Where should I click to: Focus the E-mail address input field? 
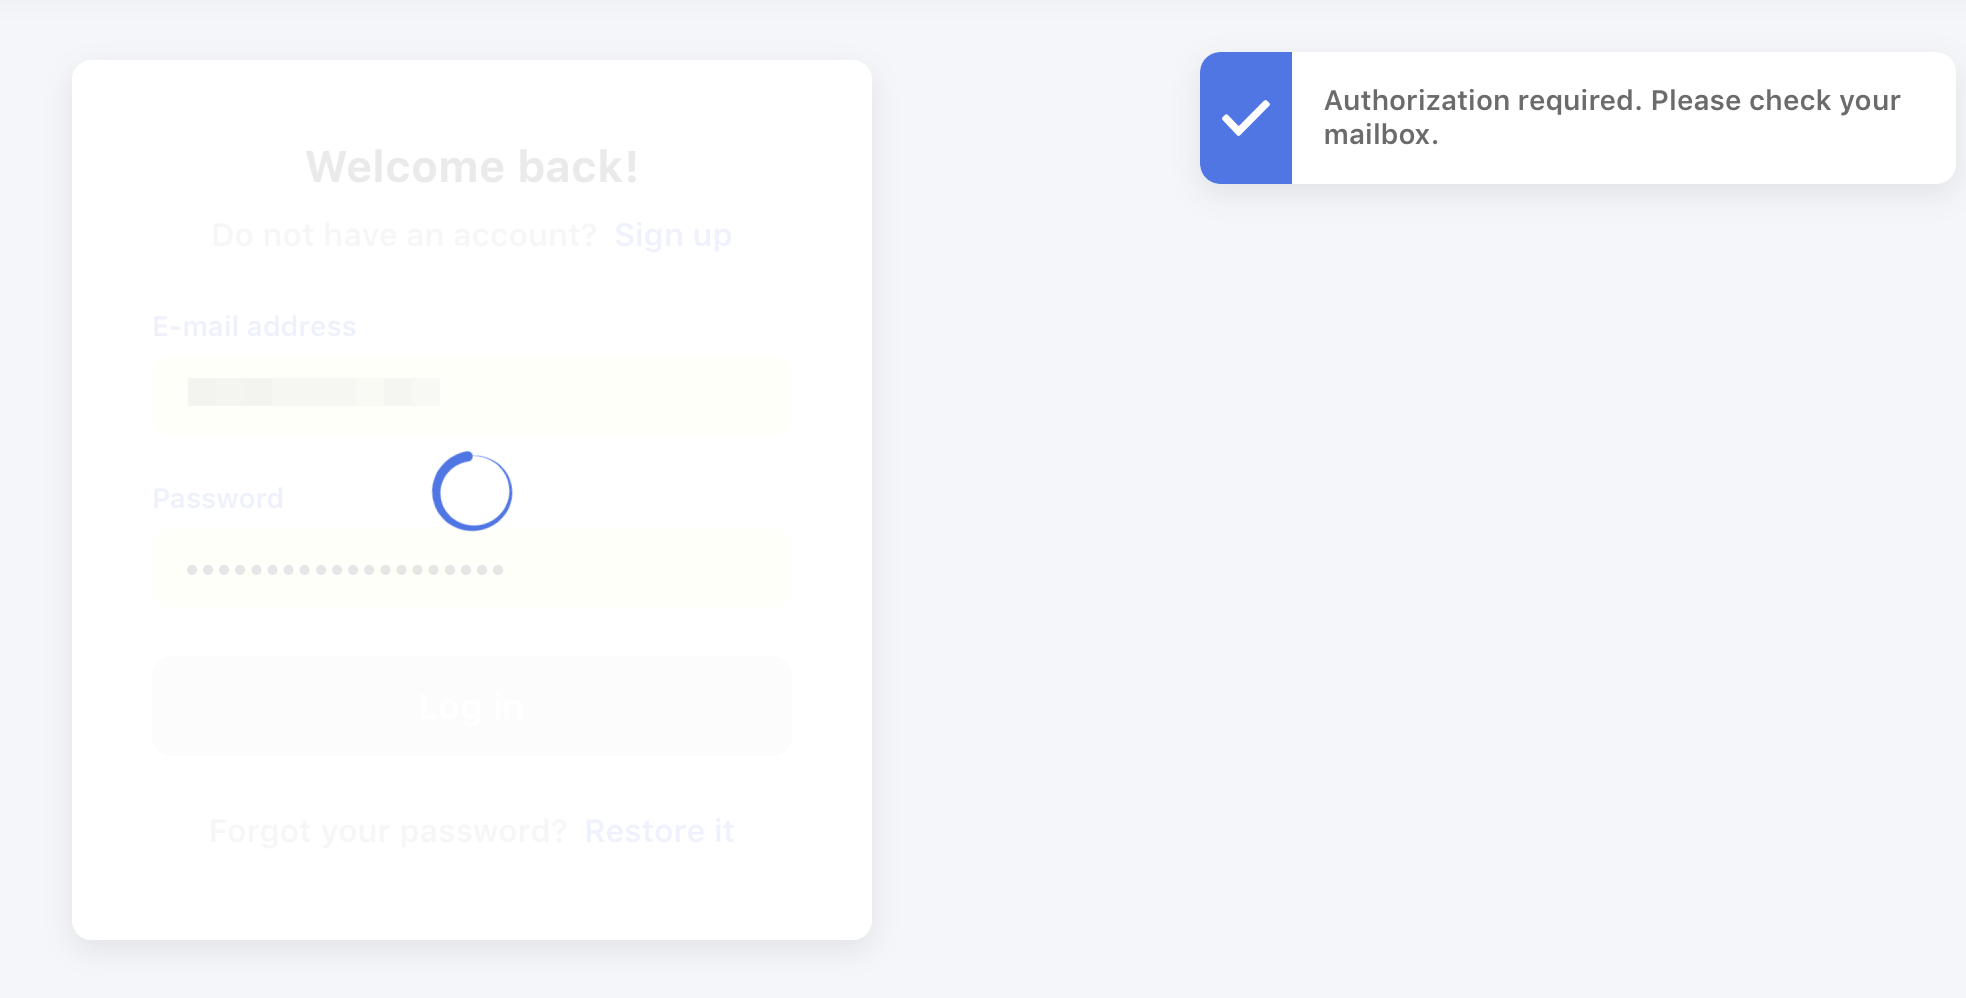tap(472, 393)
